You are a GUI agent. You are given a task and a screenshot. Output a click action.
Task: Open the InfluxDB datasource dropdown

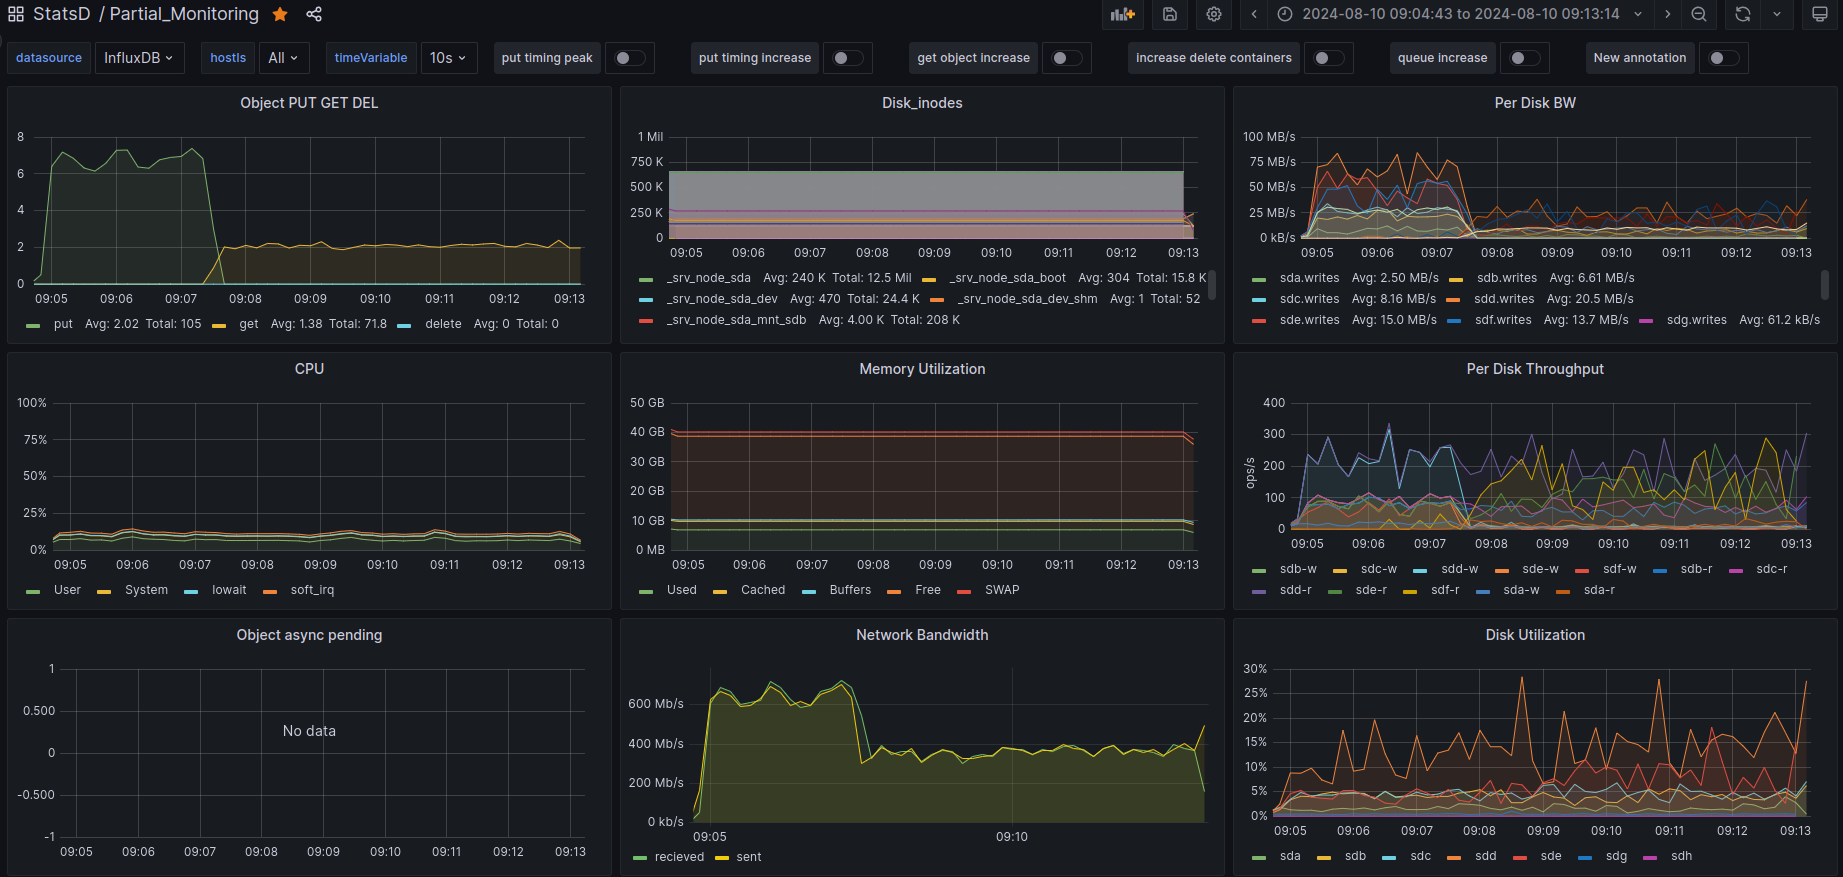(139, 58)
